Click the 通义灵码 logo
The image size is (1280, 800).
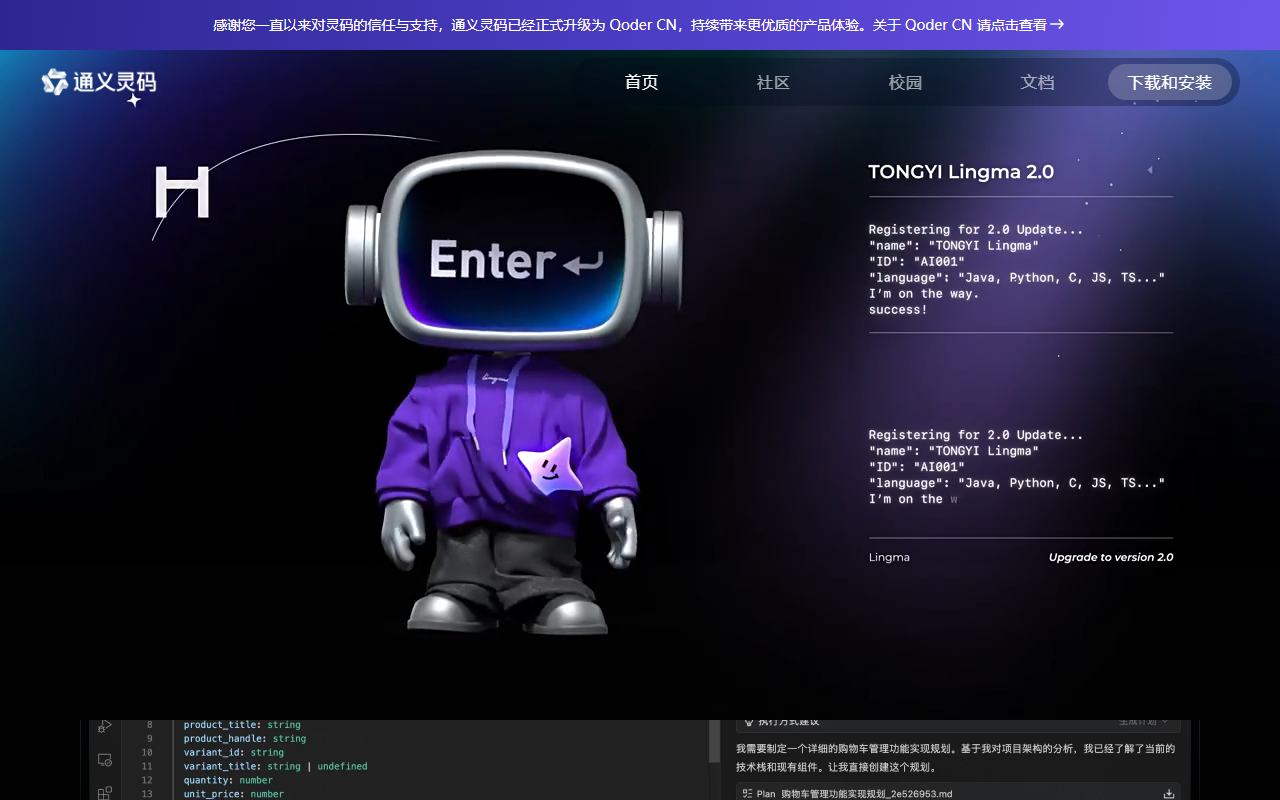pos(99,84)
